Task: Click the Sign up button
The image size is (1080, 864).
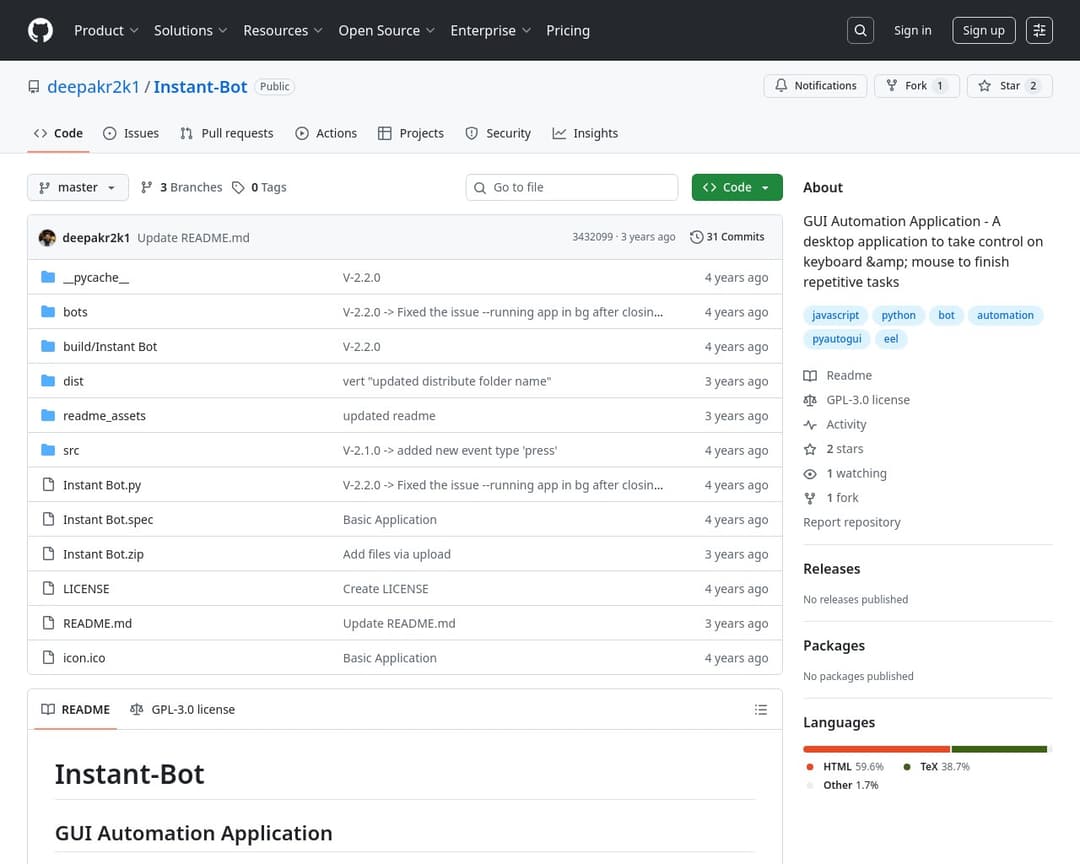Action: [x=983, y=30]
